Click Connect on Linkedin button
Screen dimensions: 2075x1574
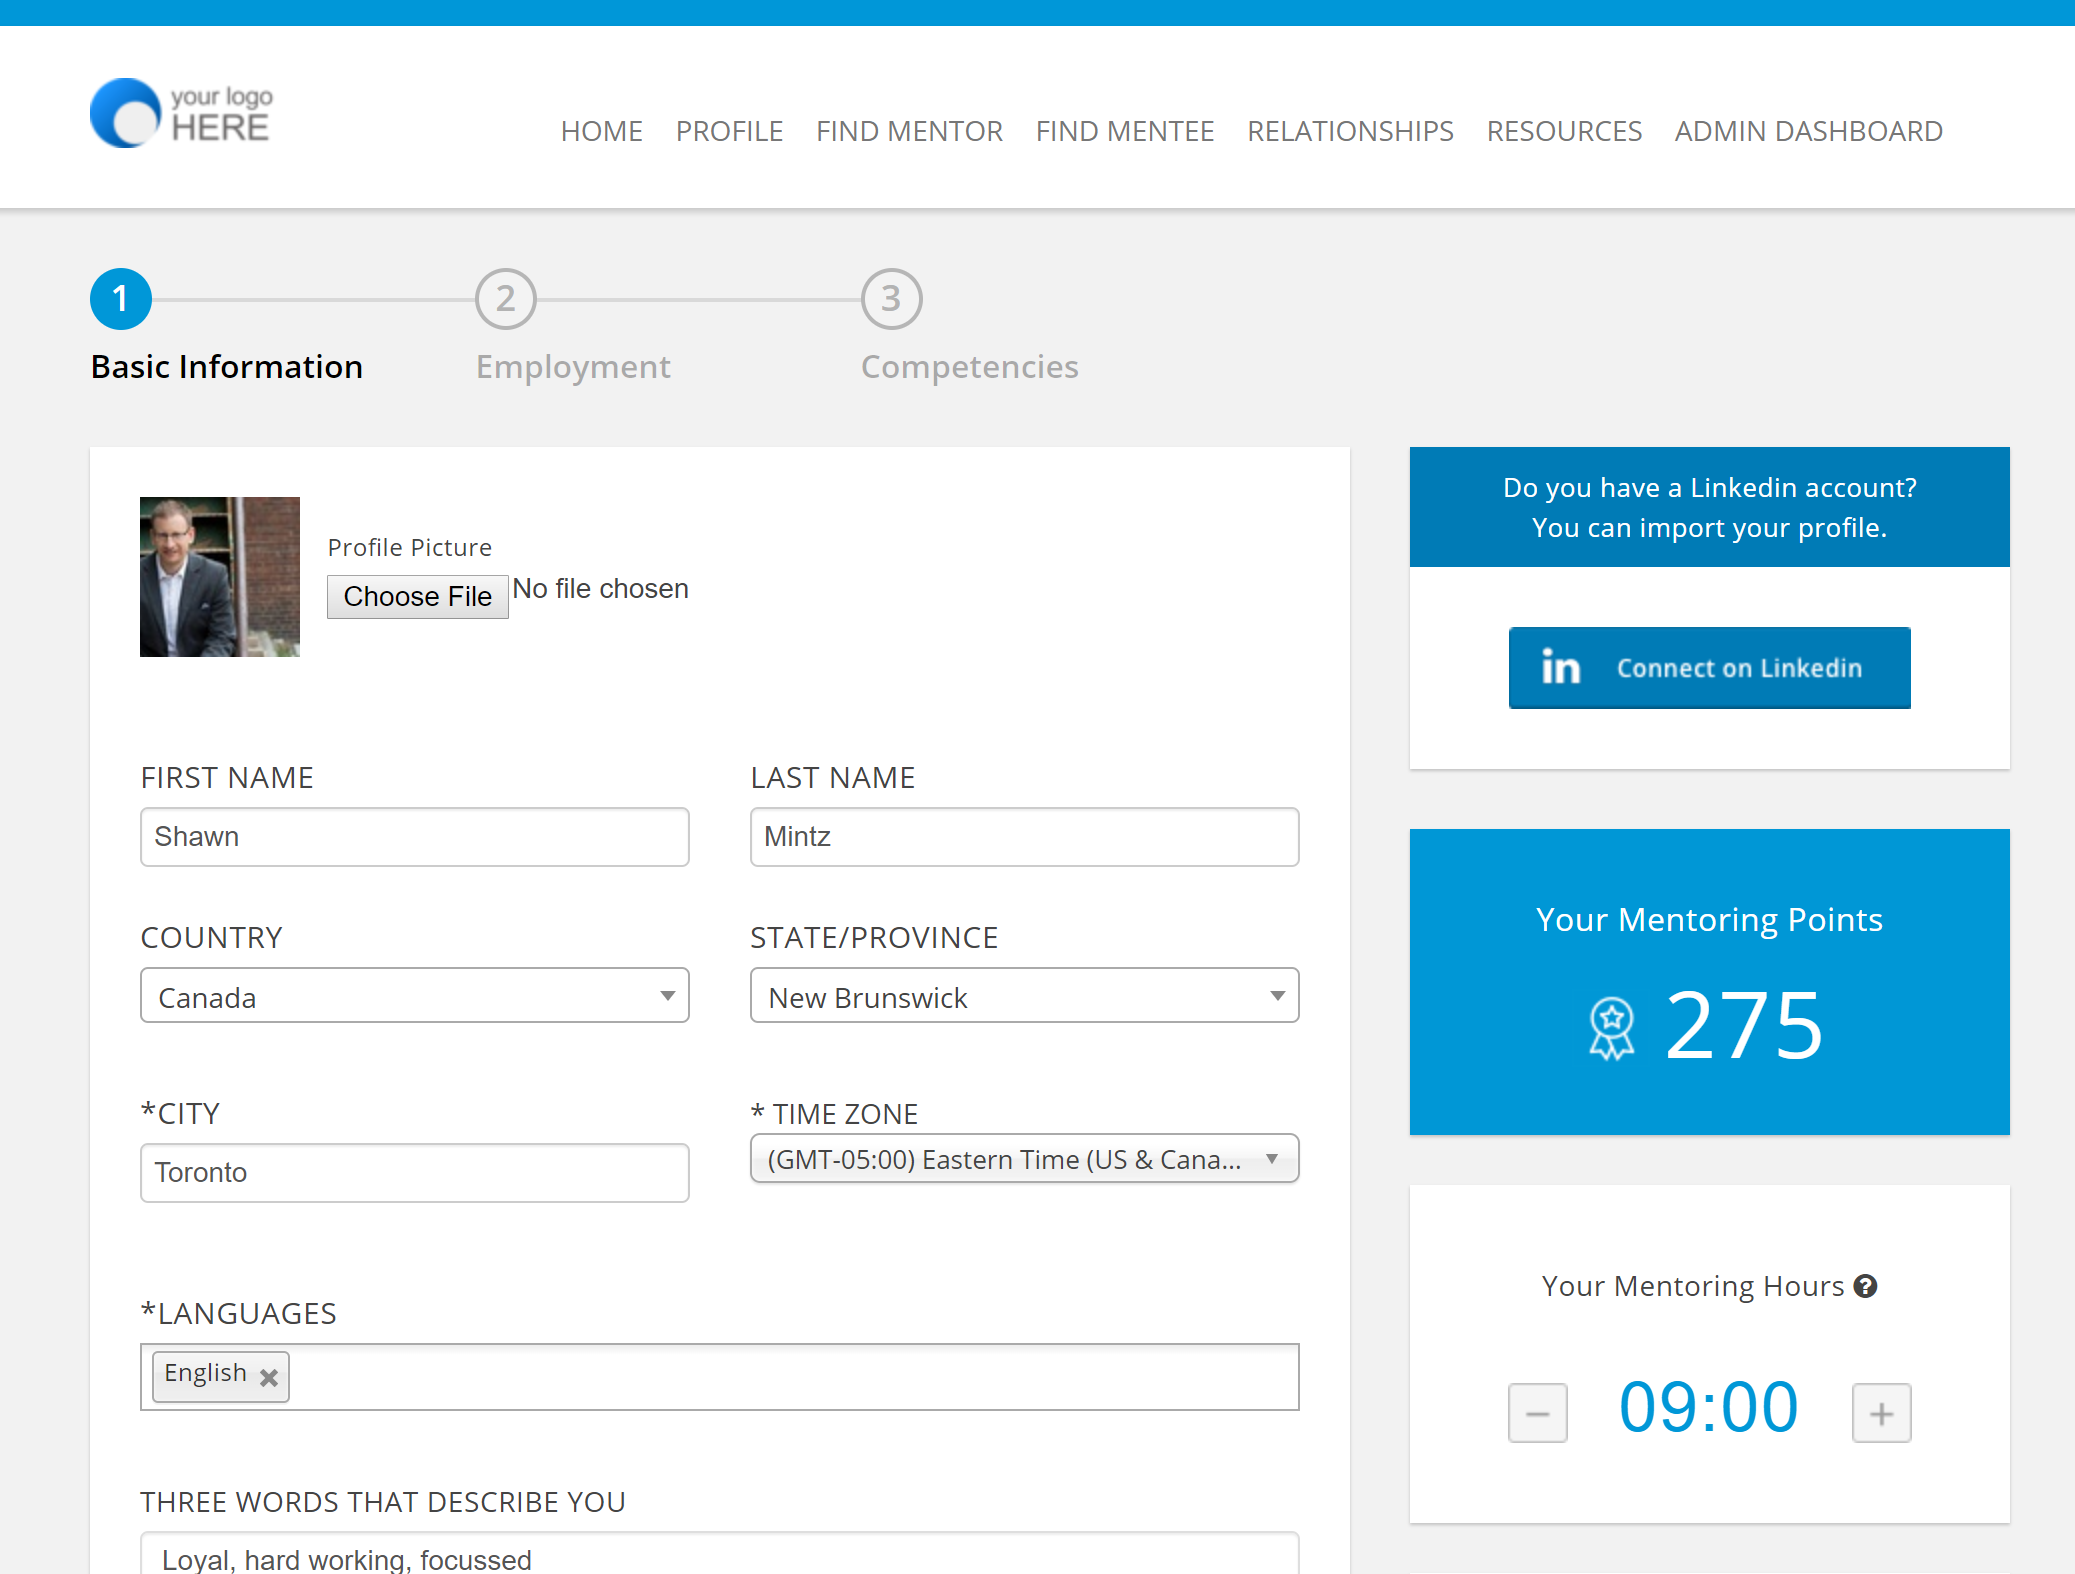tap(1709, 668)
